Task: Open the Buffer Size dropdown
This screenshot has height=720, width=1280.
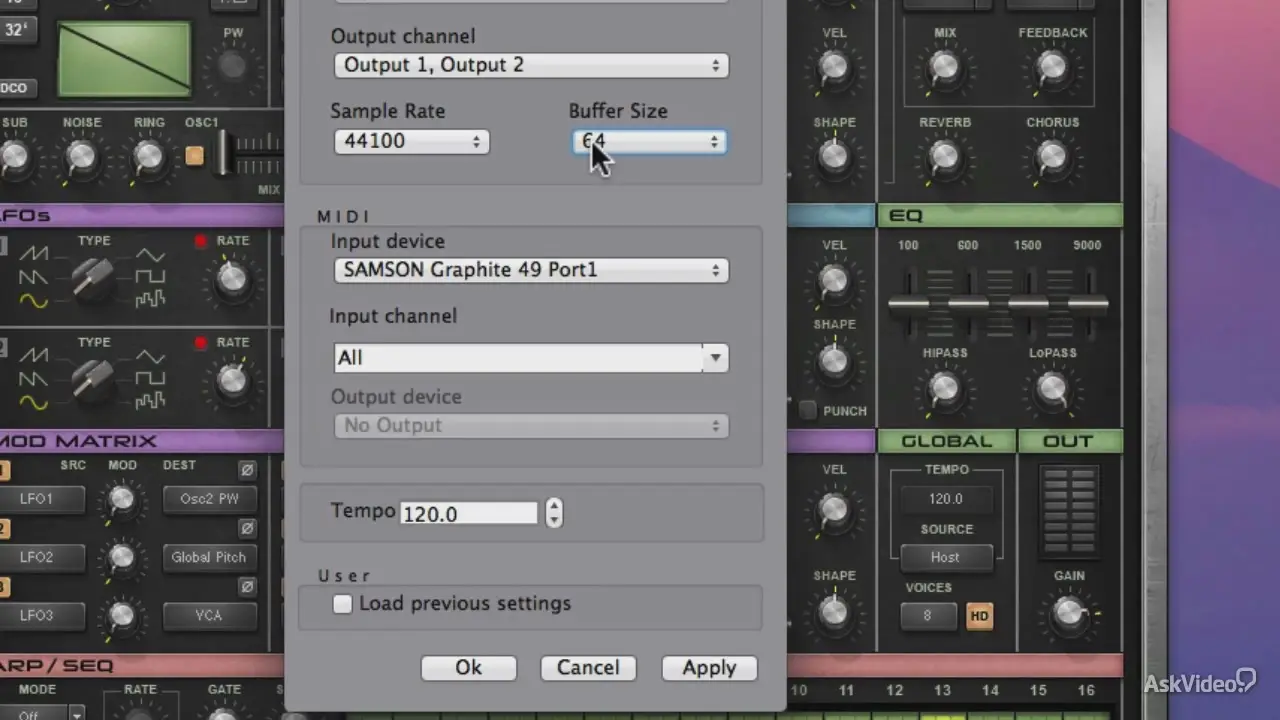Action: [x=648, y=141]
